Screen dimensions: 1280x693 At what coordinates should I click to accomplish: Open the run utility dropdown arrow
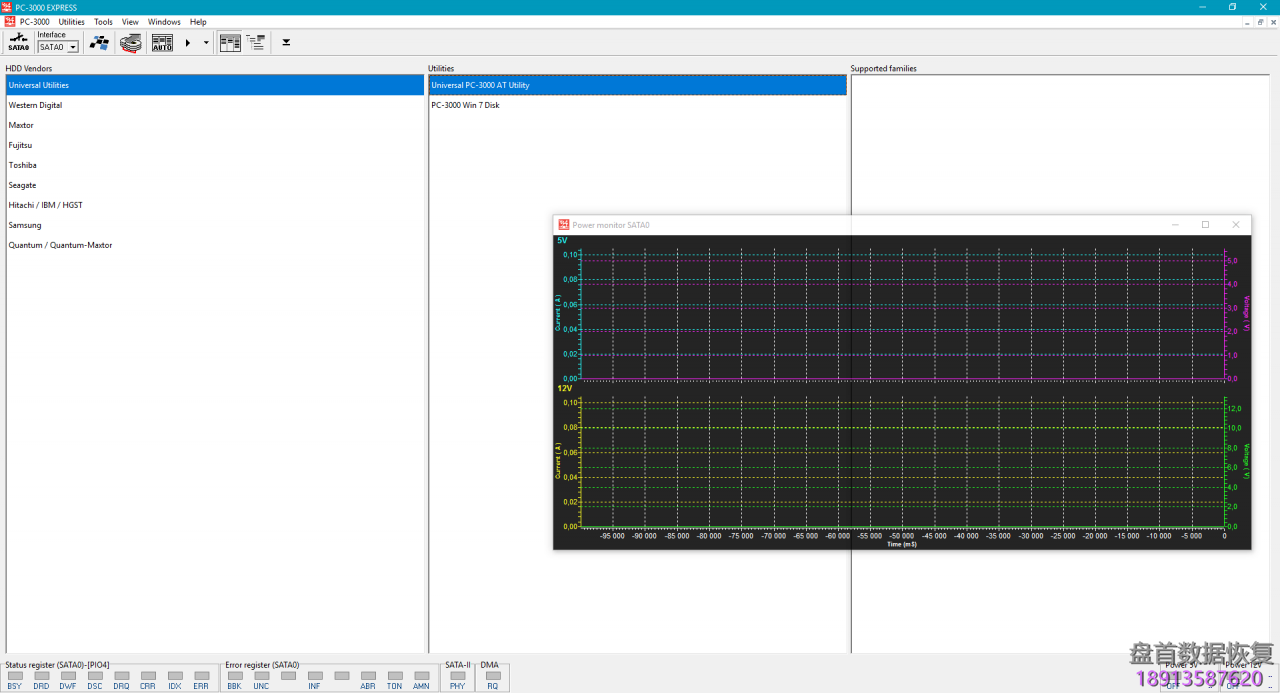point(206,42)
